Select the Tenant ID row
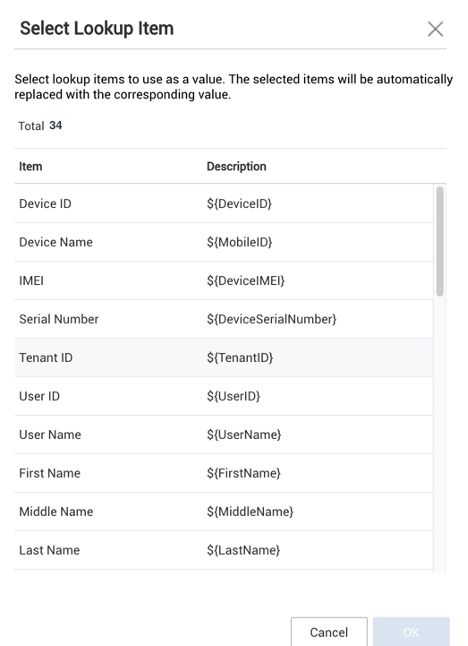The height and width of the screenshot is (646, 468). 224,358
